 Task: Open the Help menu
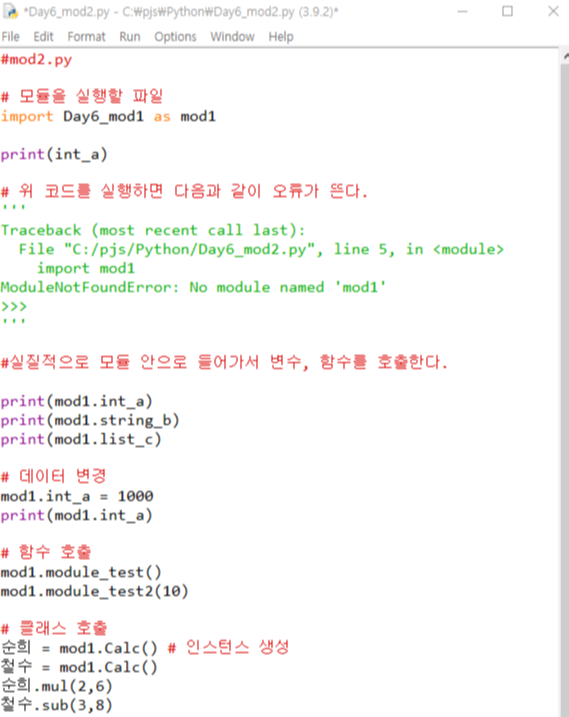click(x=281, y=37)
